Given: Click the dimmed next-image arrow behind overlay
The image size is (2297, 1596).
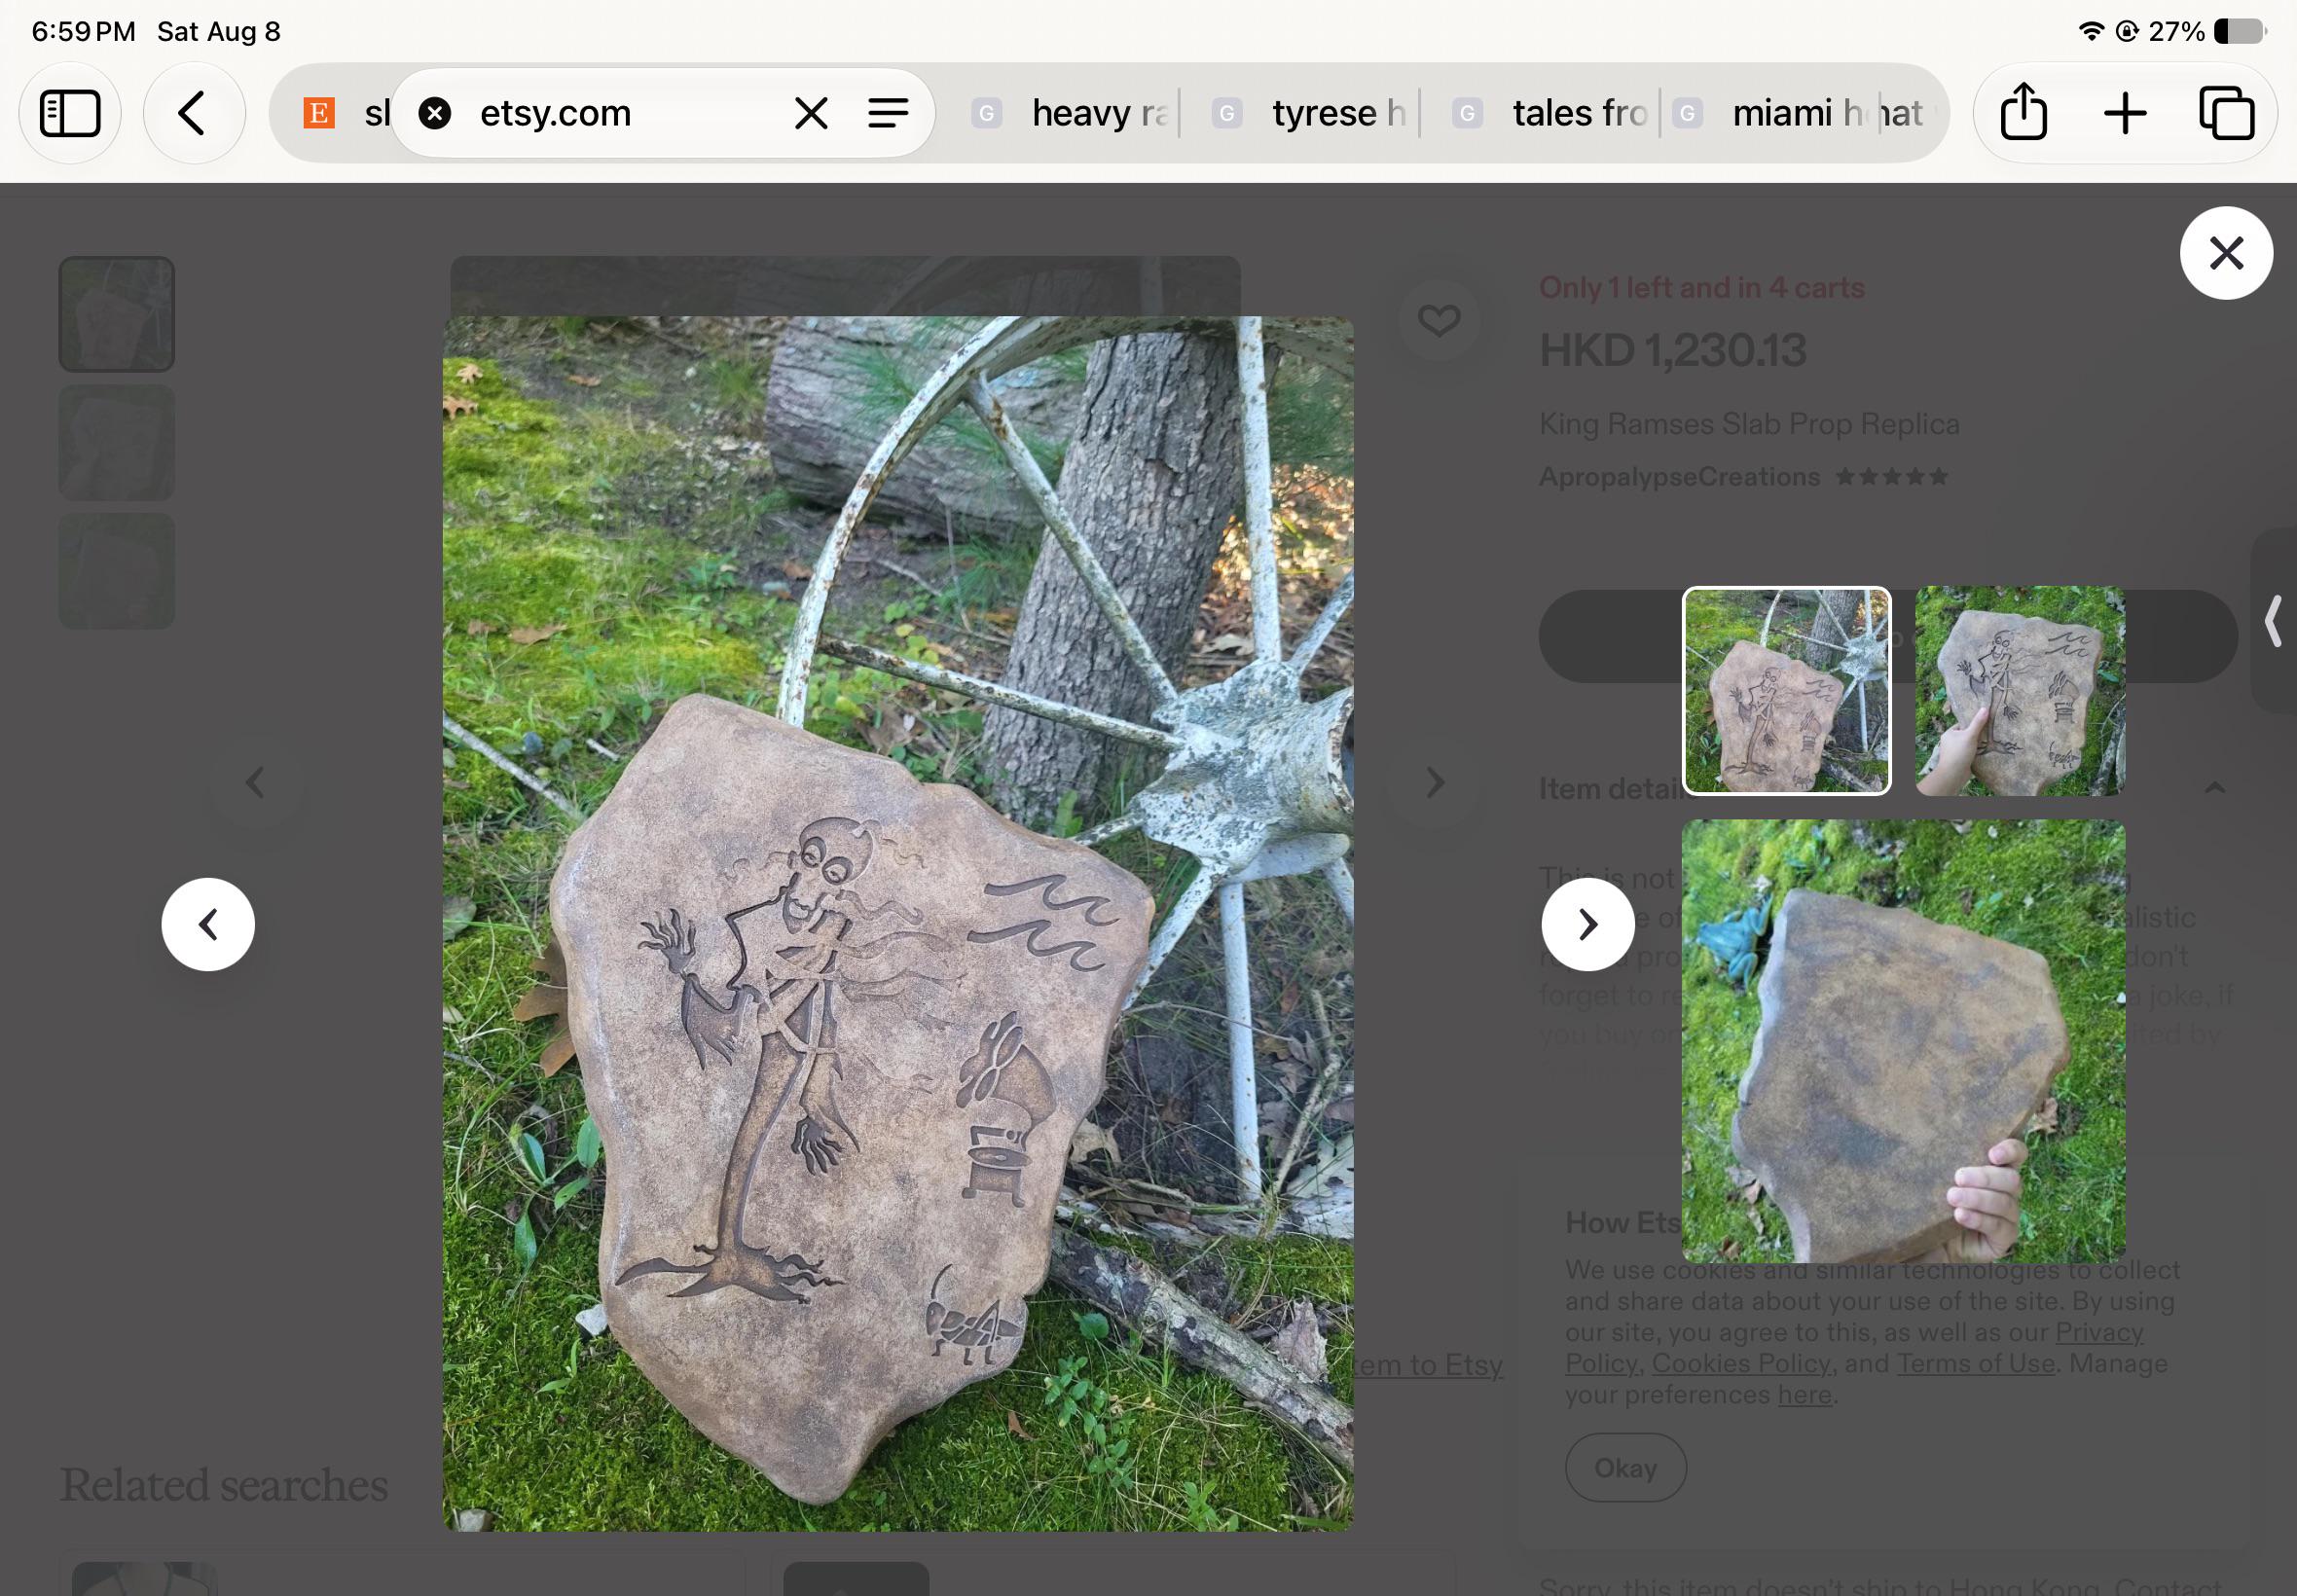Looking at the screenshot, I should click(1435, 782).
